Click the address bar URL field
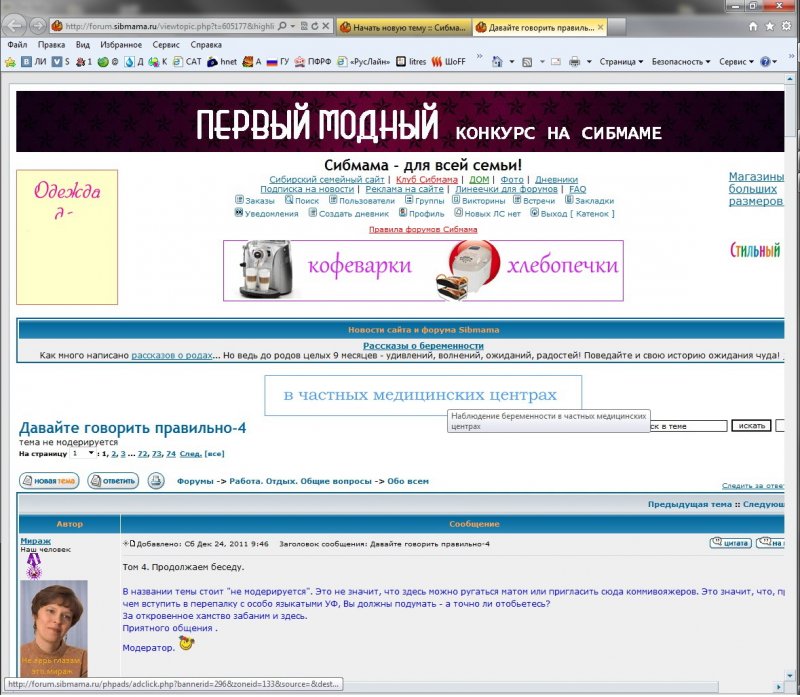This screenshot has height=697, width=800. pos(169,26)
